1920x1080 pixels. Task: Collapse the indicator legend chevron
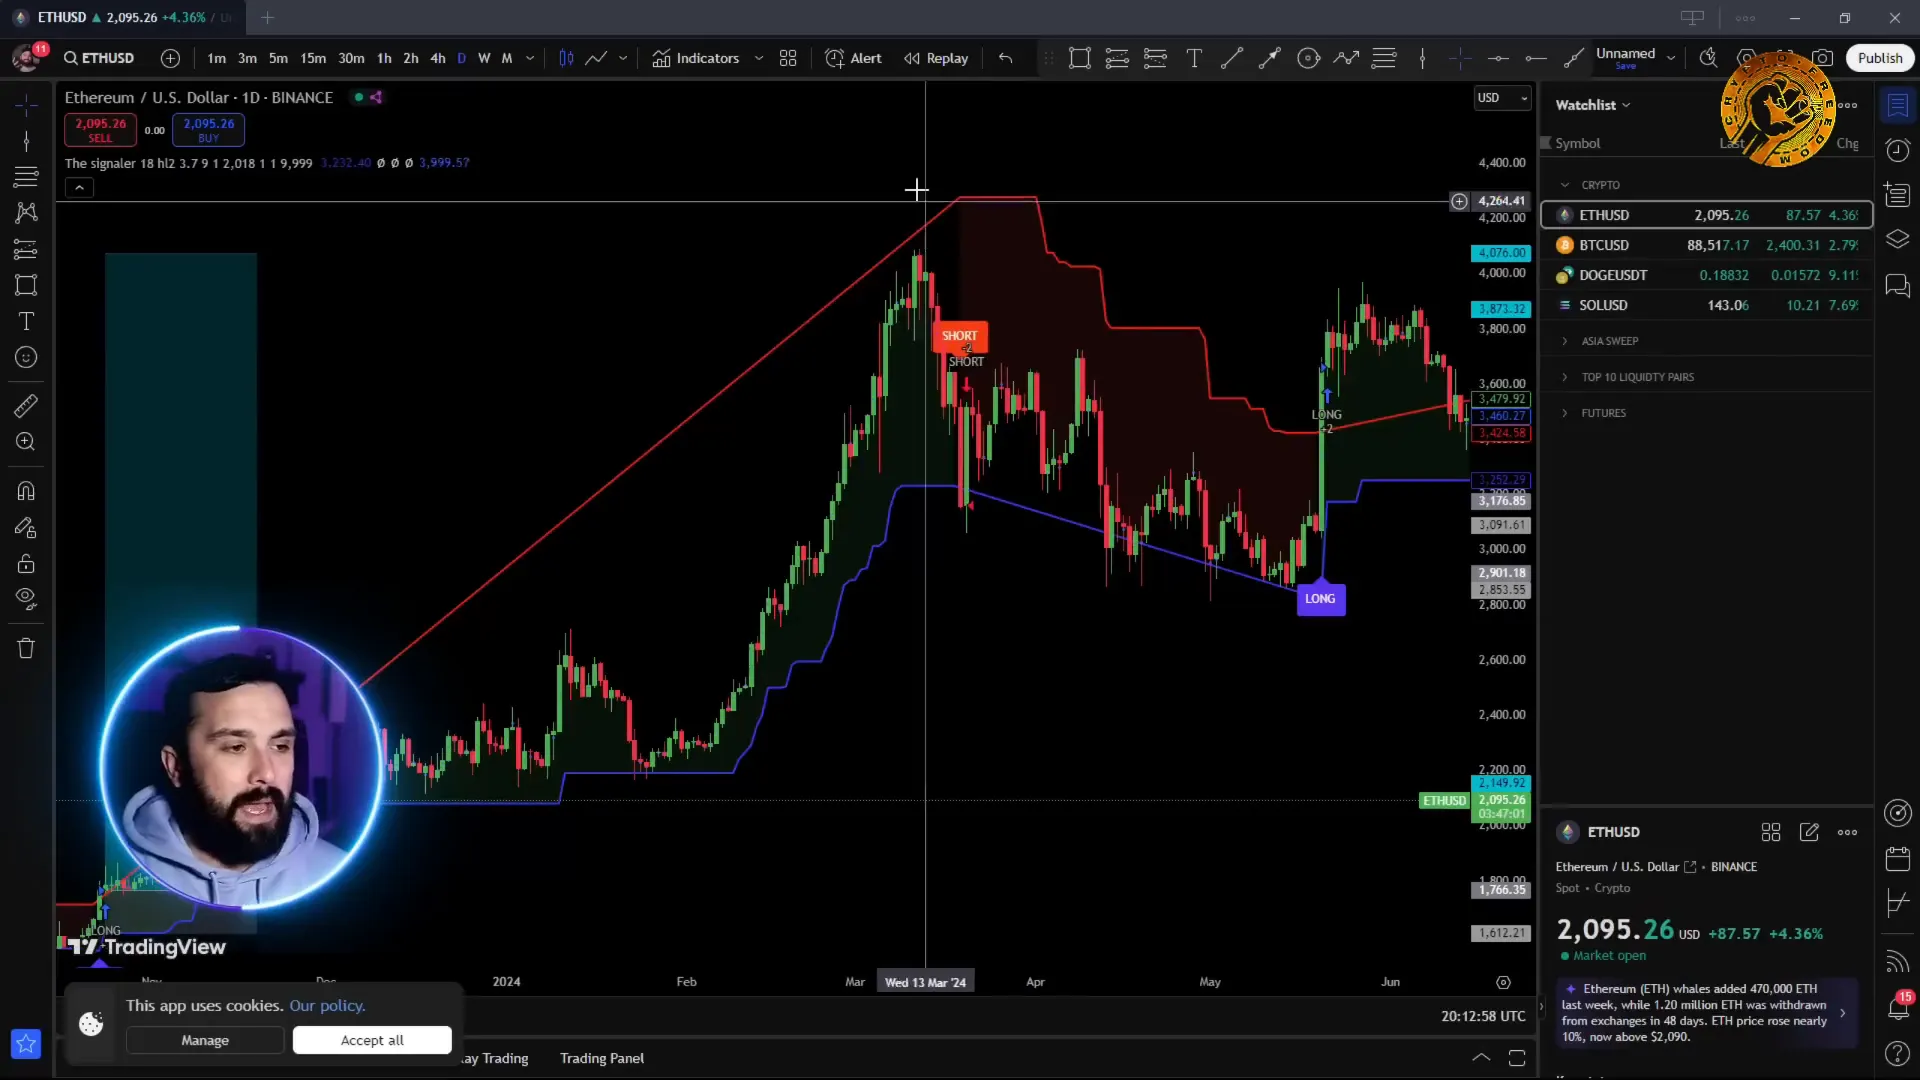point(79,187)
